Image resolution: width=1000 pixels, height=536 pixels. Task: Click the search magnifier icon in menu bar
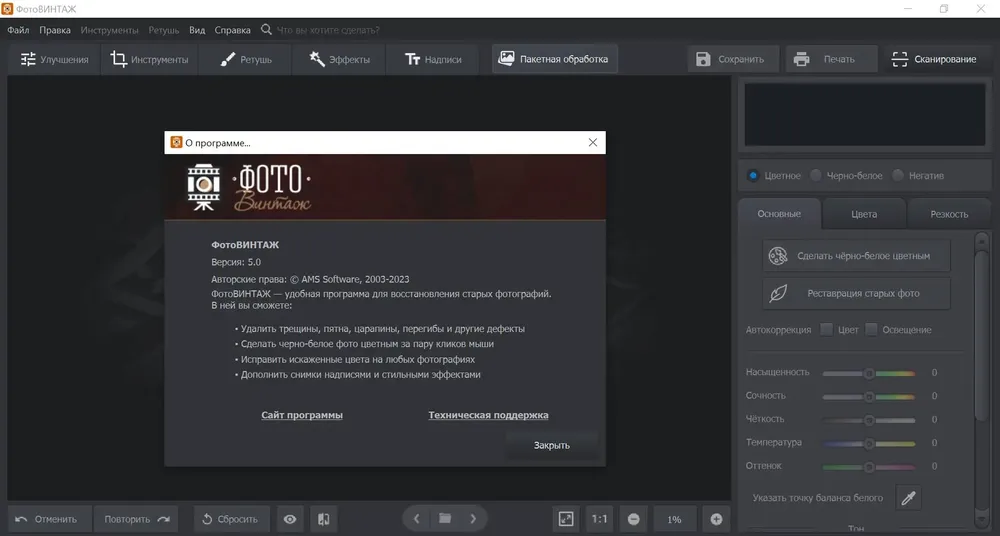pos(266,29)
